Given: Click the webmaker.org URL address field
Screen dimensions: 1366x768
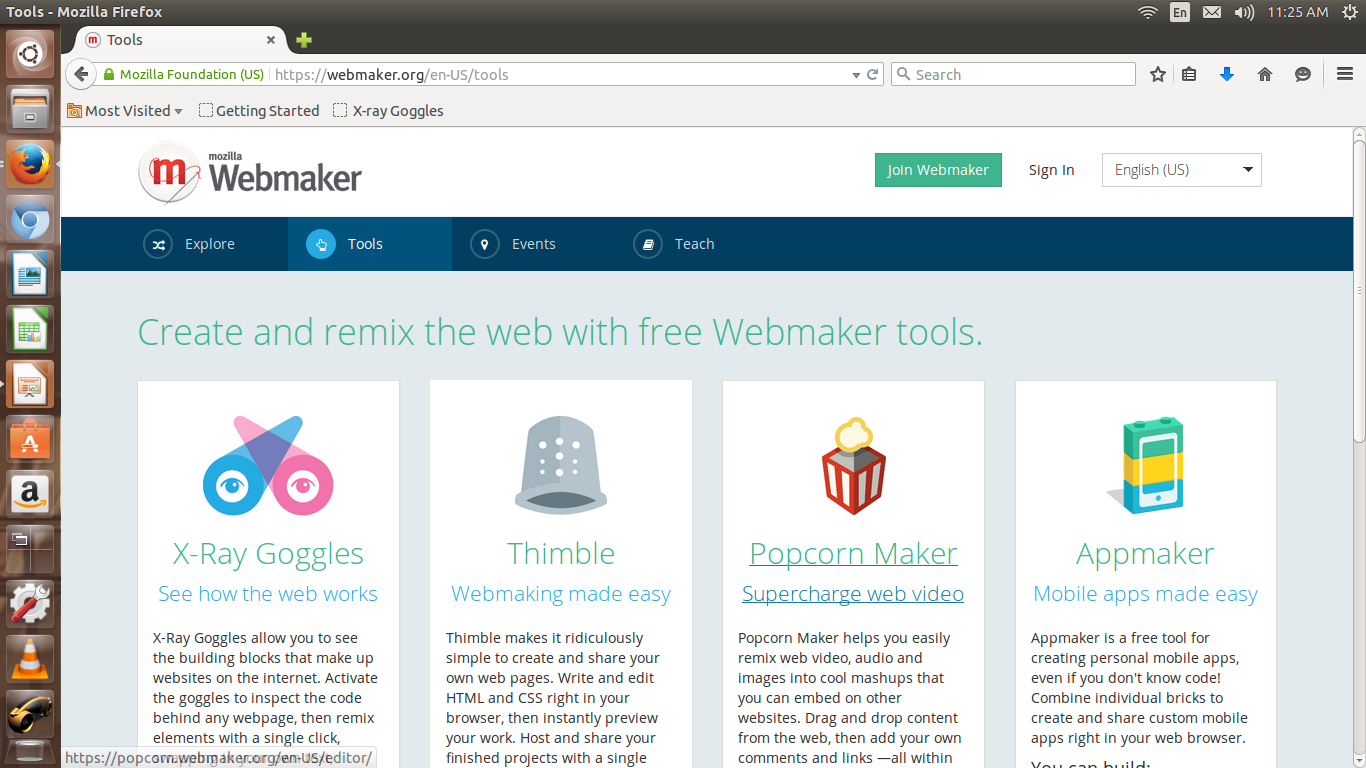Looking at the screenshot, I should pos(560,75).
